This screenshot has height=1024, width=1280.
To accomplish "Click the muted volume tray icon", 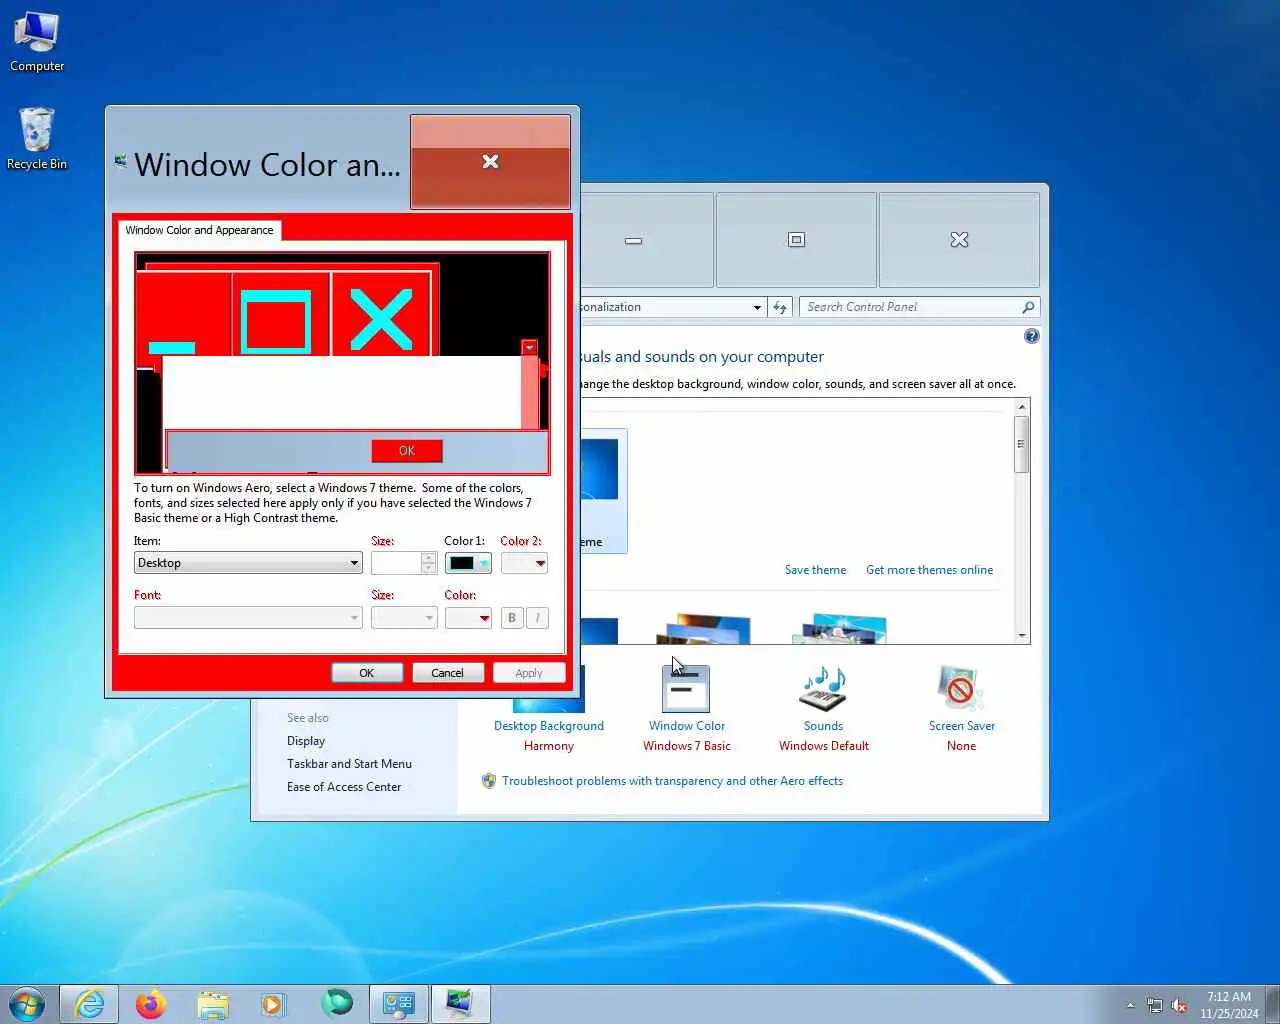I will 1179,1005.
